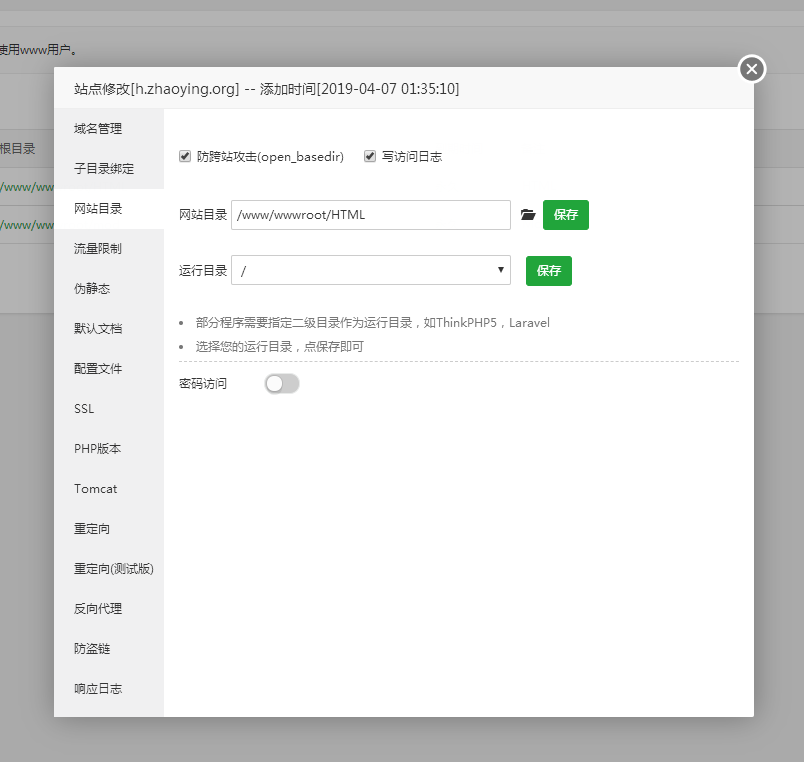Screen dimensions: 804x762
Task: Click the folder browse icon
Action: coord(528,215)
